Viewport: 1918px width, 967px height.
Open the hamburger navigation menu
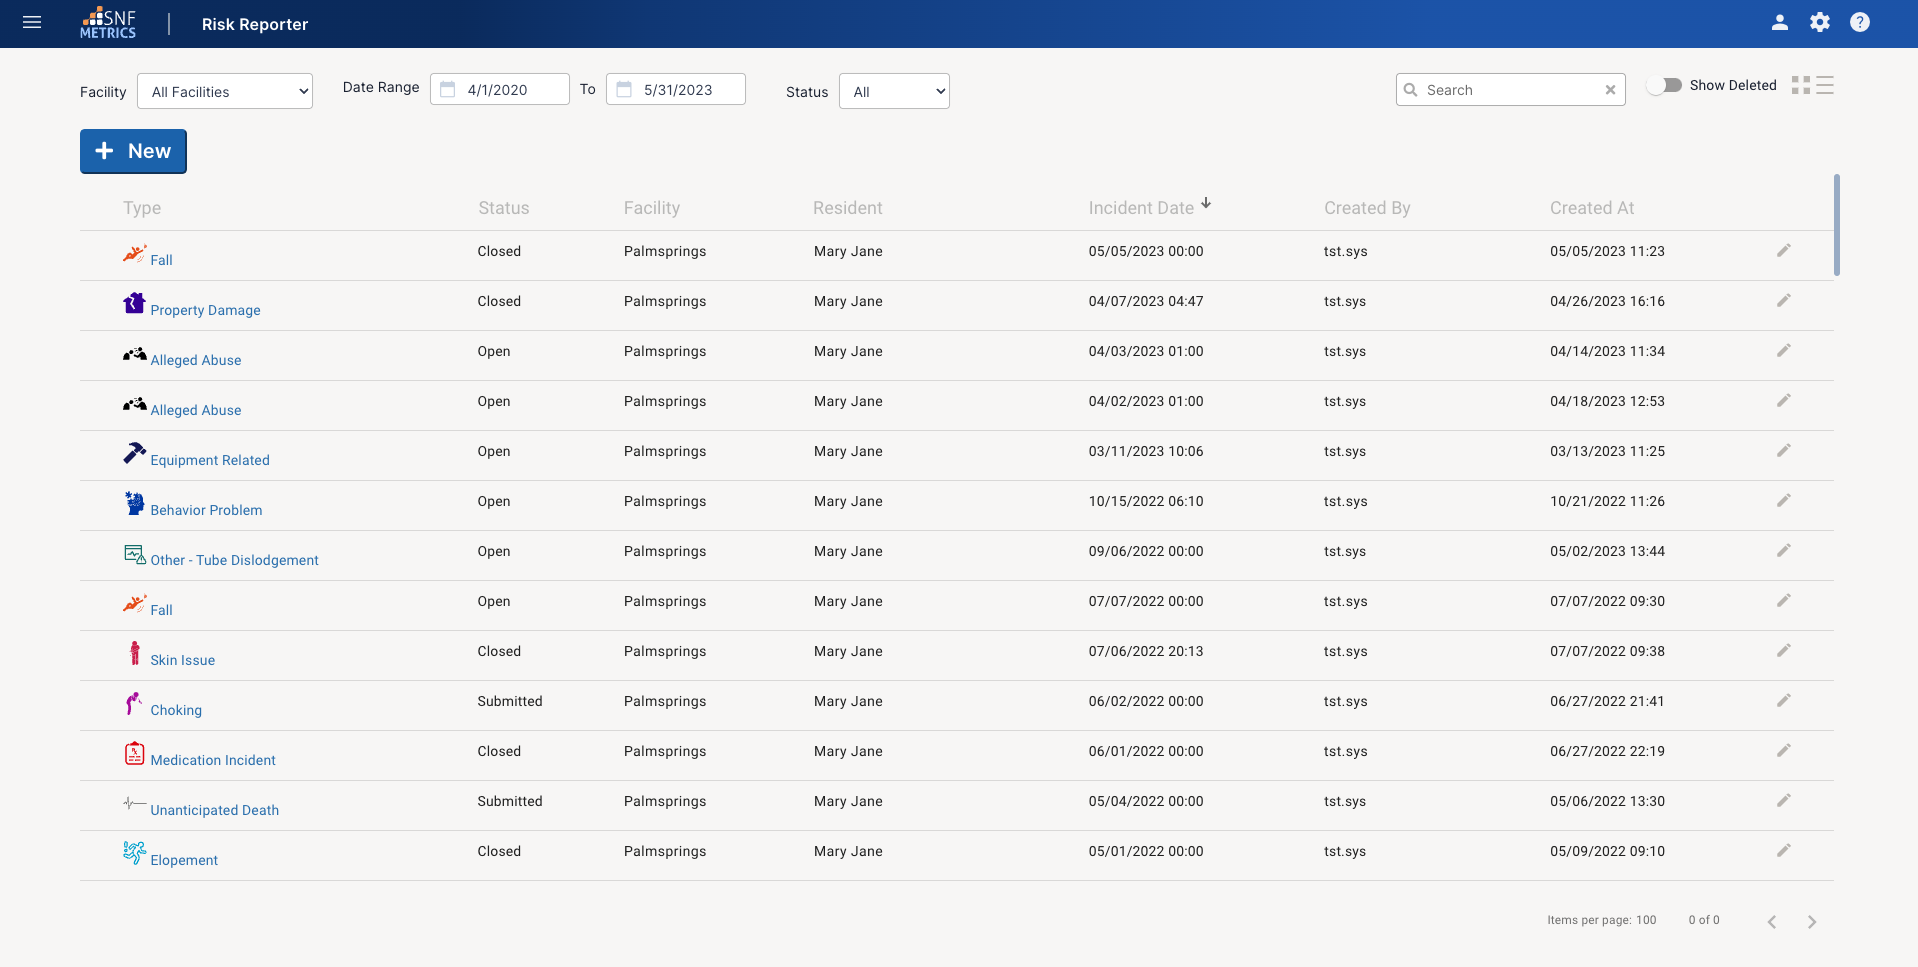(32, 22)
